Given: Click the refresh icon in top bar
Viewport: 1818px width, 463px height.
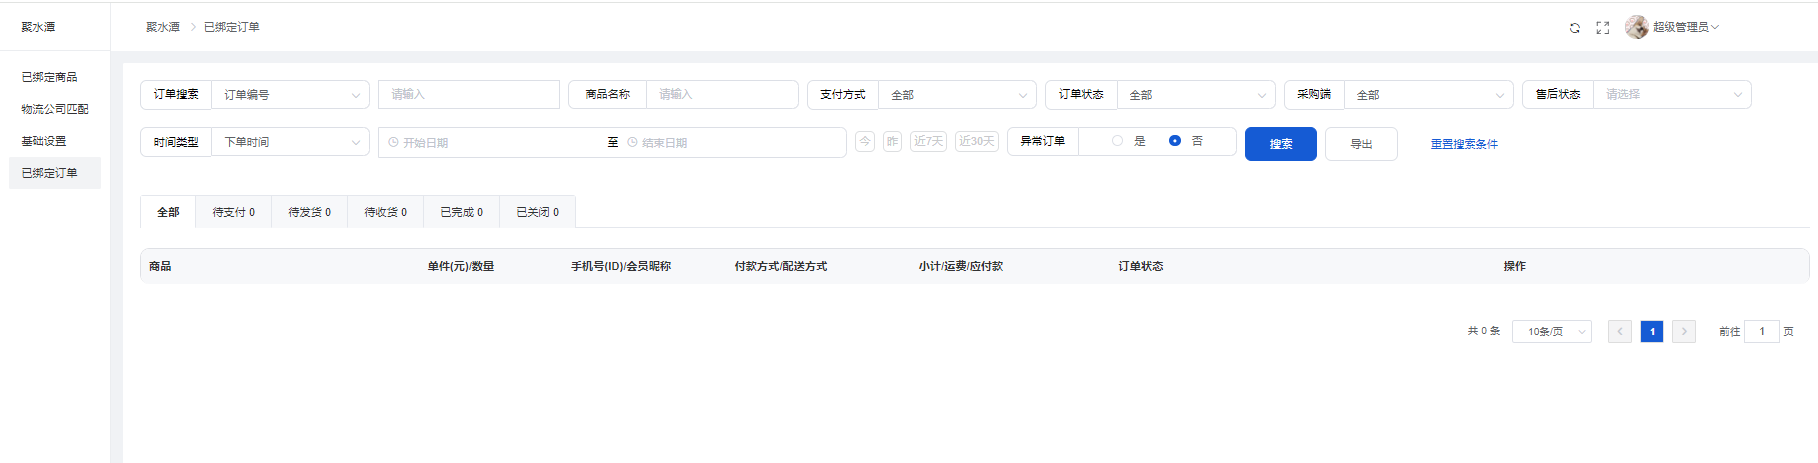Looking at the screenshot, I should coord(1575,28).
